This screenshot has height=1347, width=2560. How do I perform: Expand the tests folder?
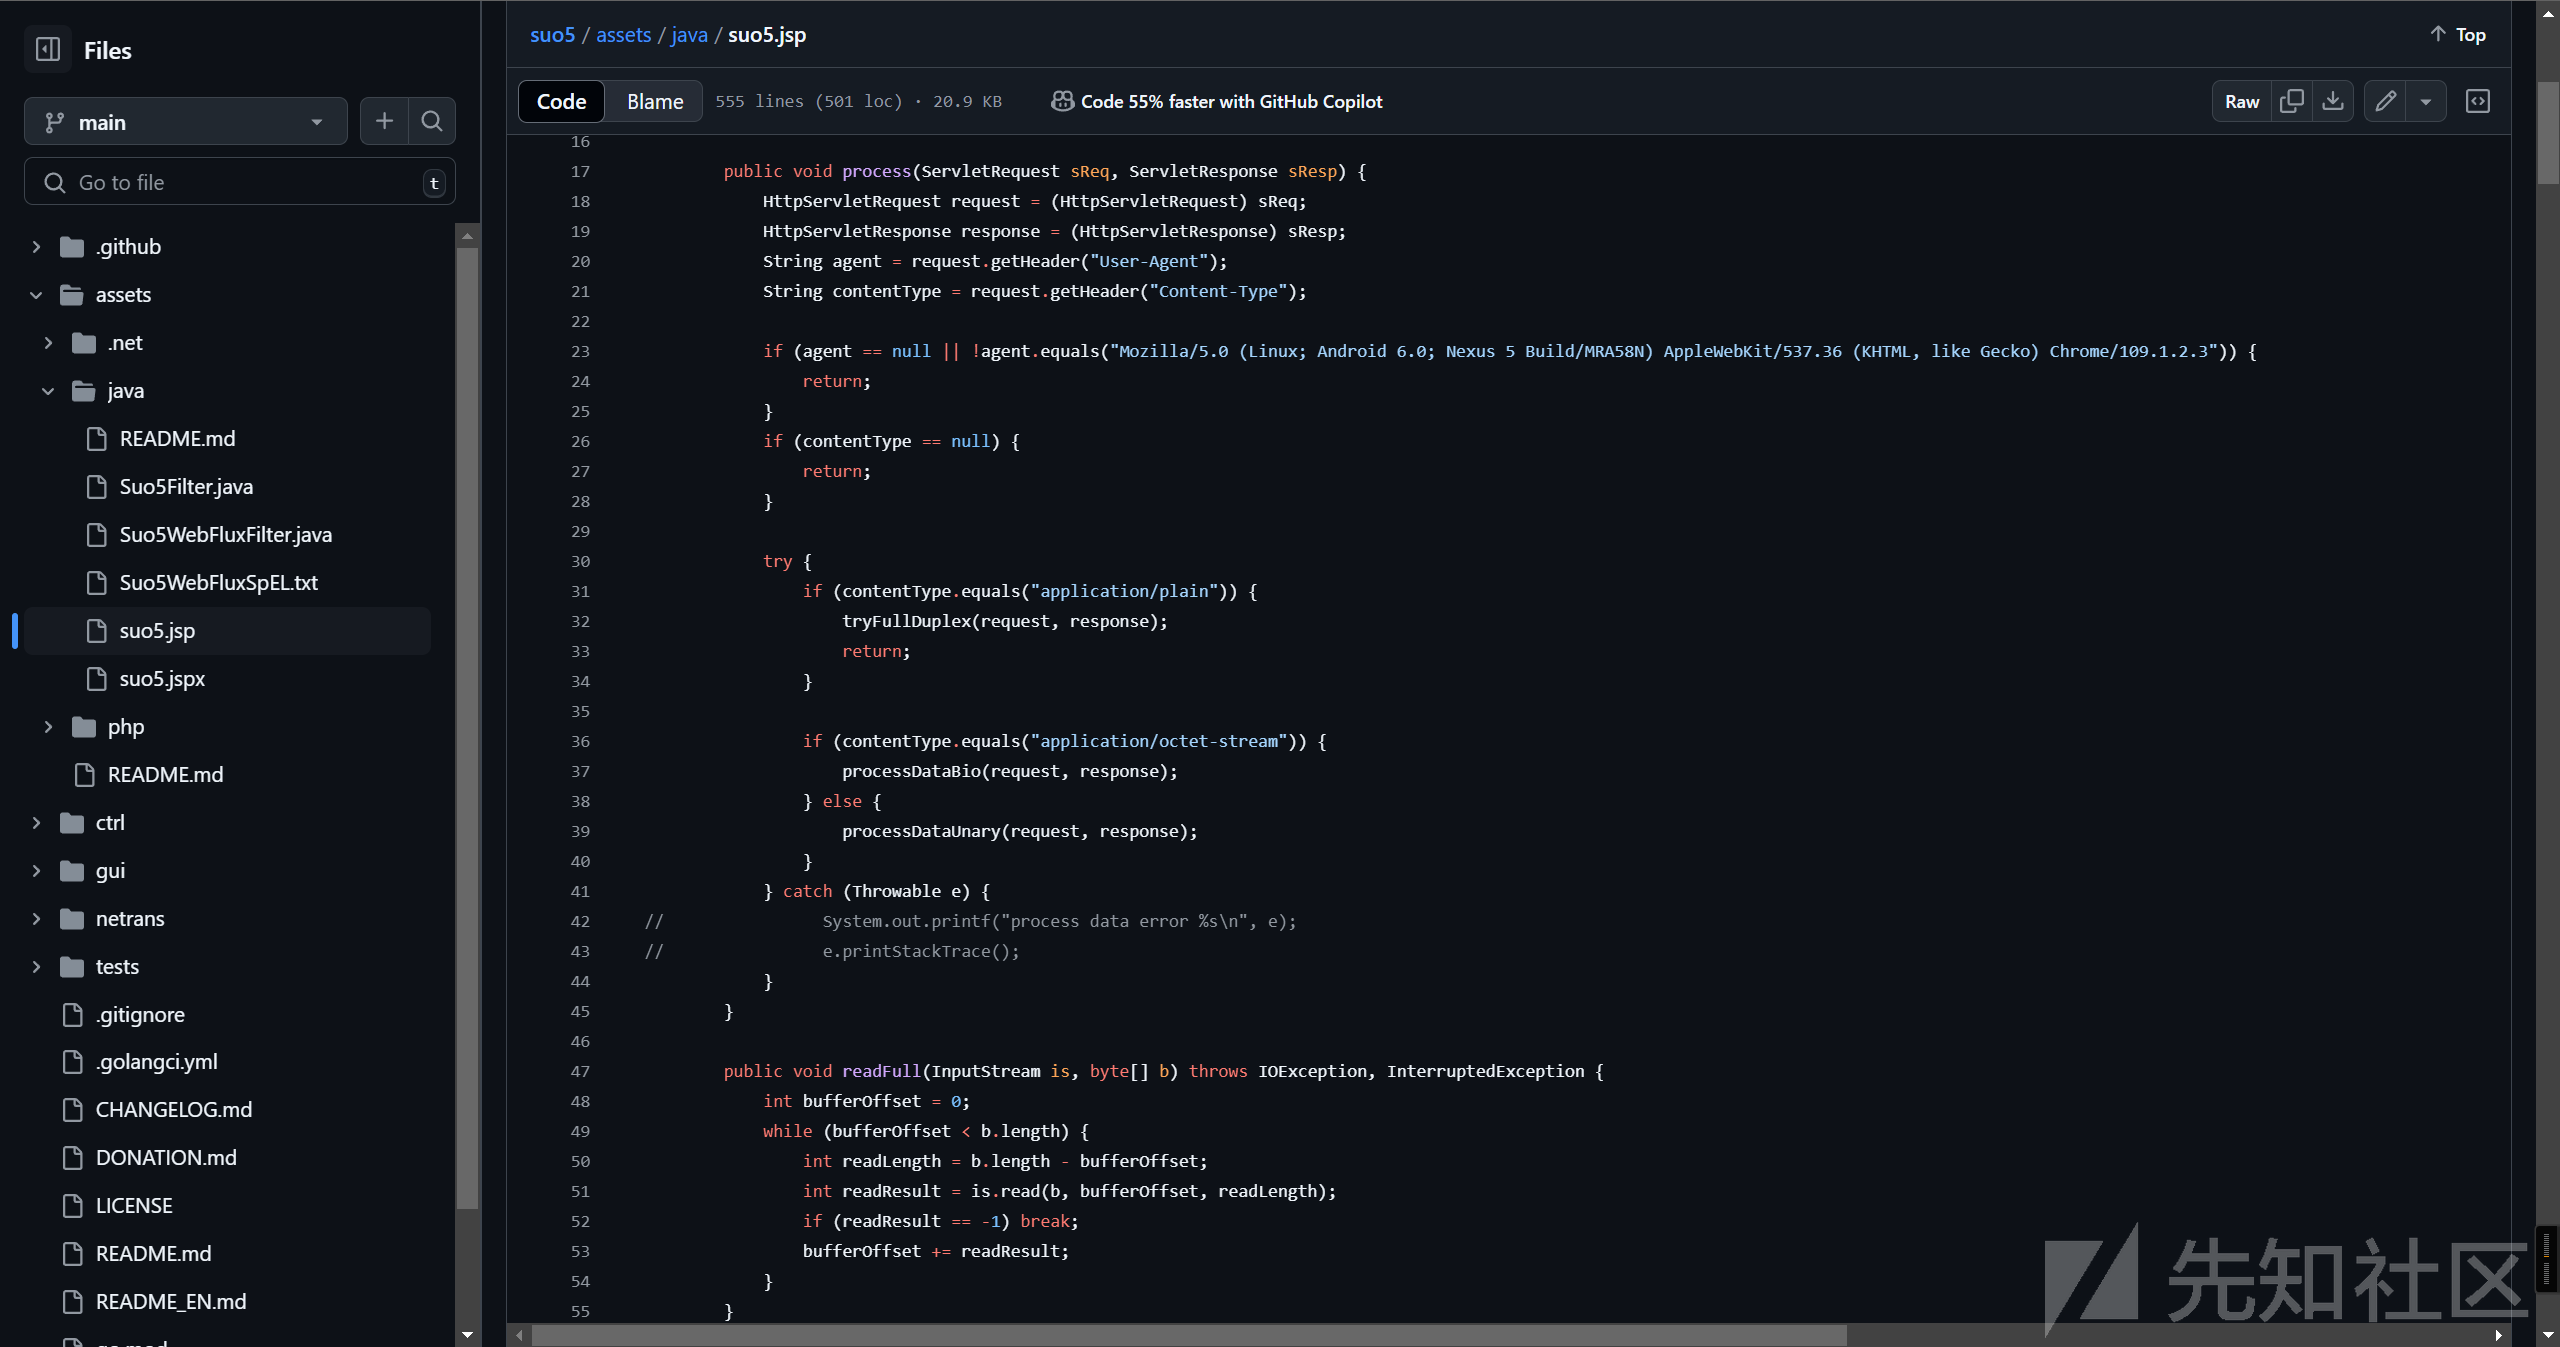point(36,967)
